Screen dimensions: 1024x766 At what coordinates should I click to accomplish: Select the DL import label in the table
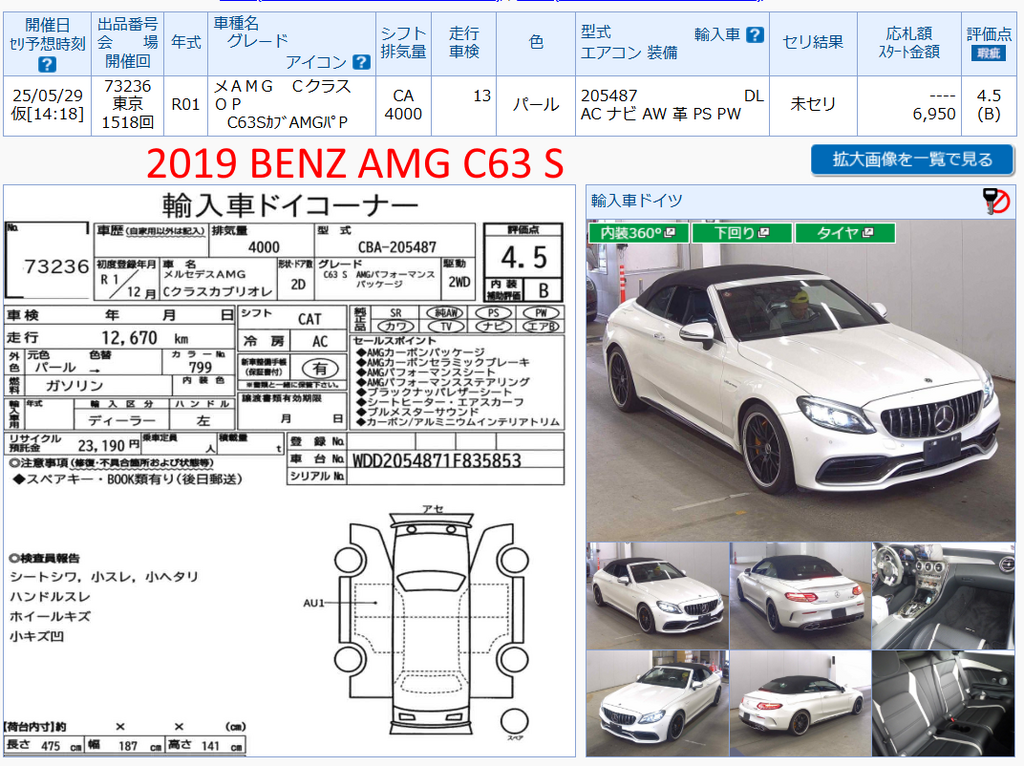754,96
